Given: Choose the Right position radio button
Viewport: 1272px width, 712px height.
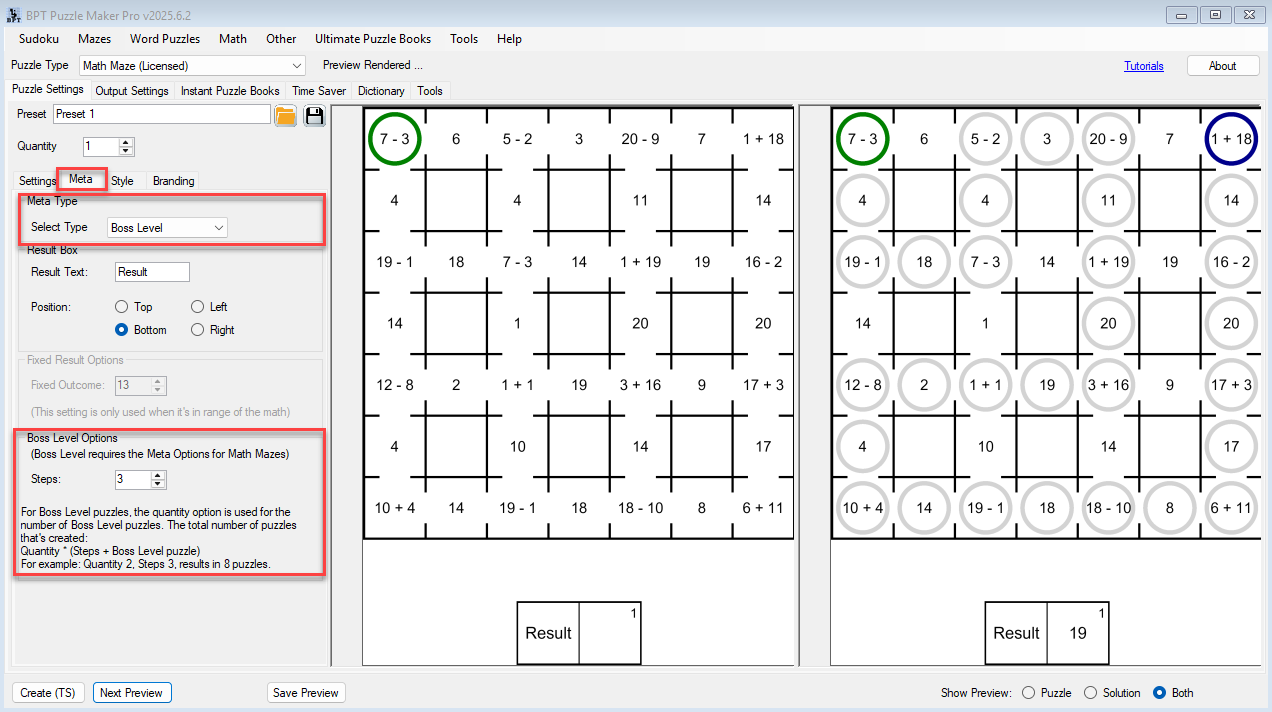Looking at the screenshot, I should pos(198,330).
